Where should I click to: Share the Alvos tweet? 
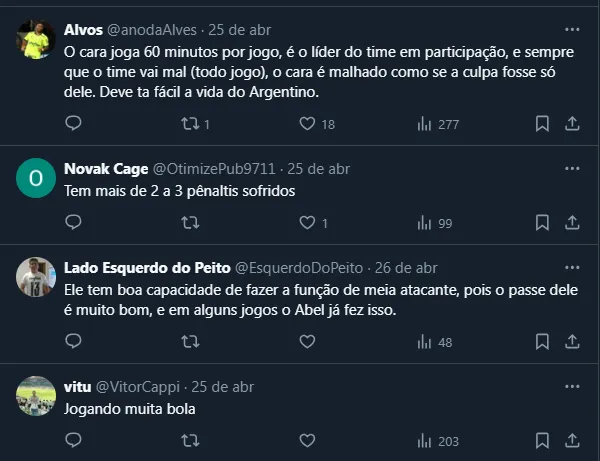click(x=572, y=124)
